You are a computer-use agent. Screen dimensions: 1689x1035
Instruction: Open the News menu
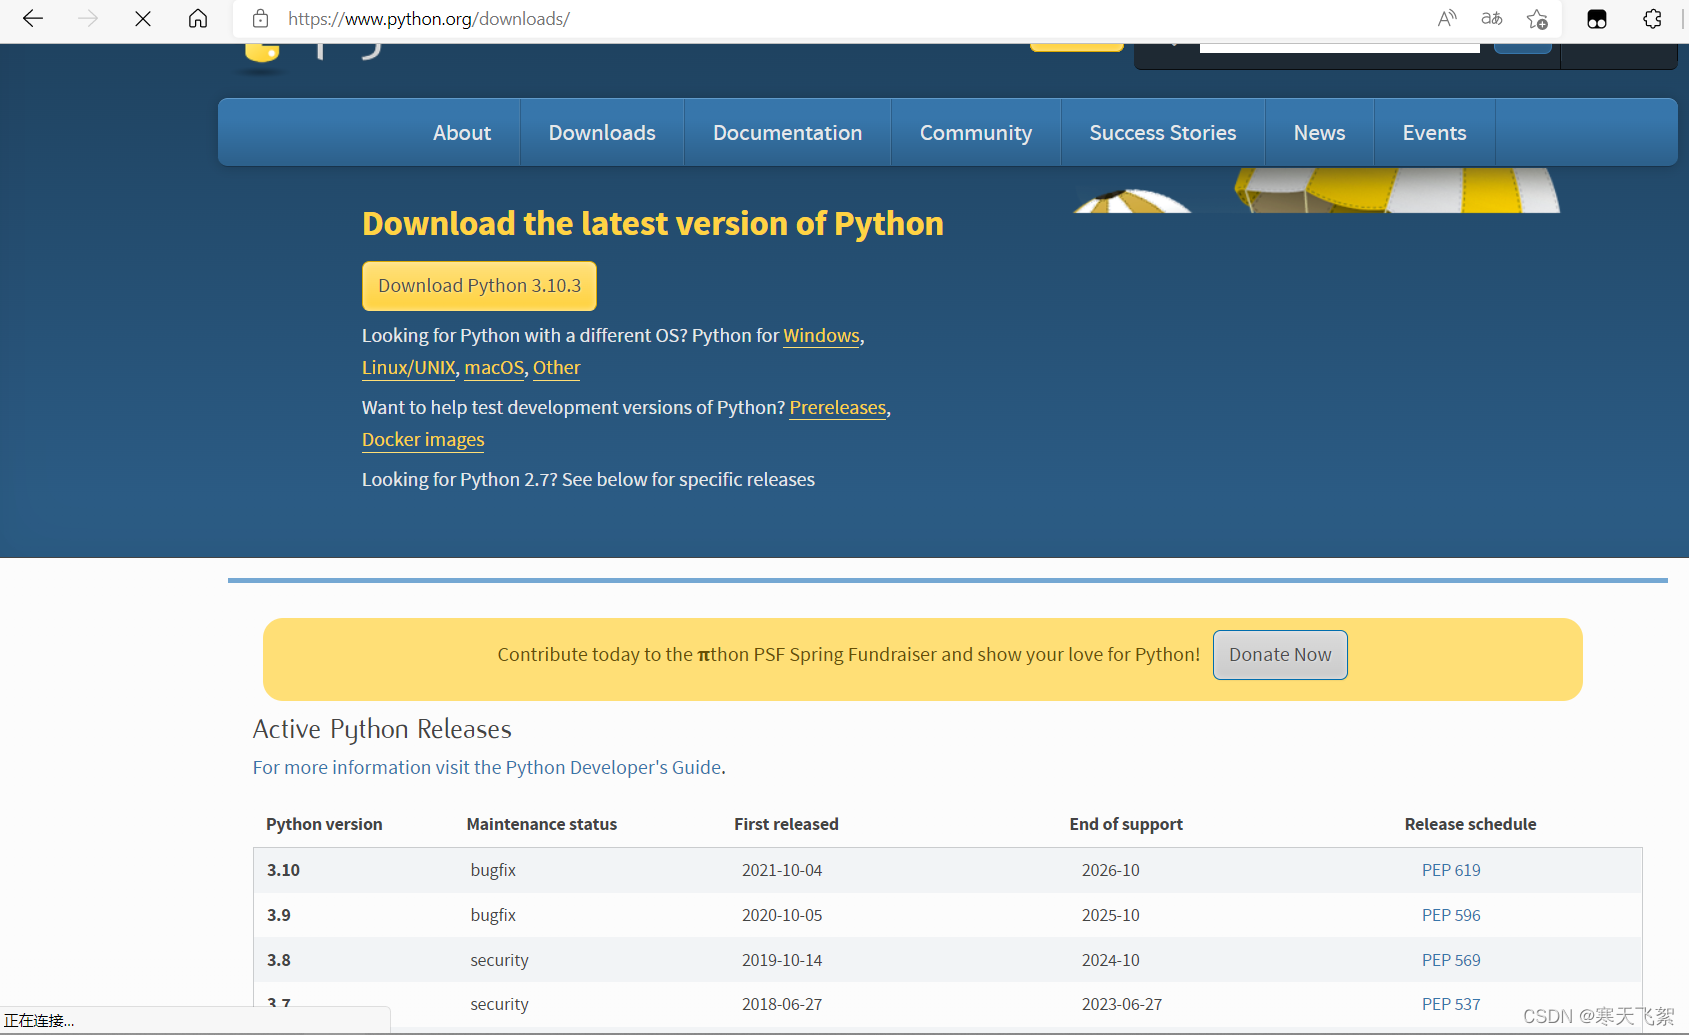pyautogui.click(x=1320, y=133)
